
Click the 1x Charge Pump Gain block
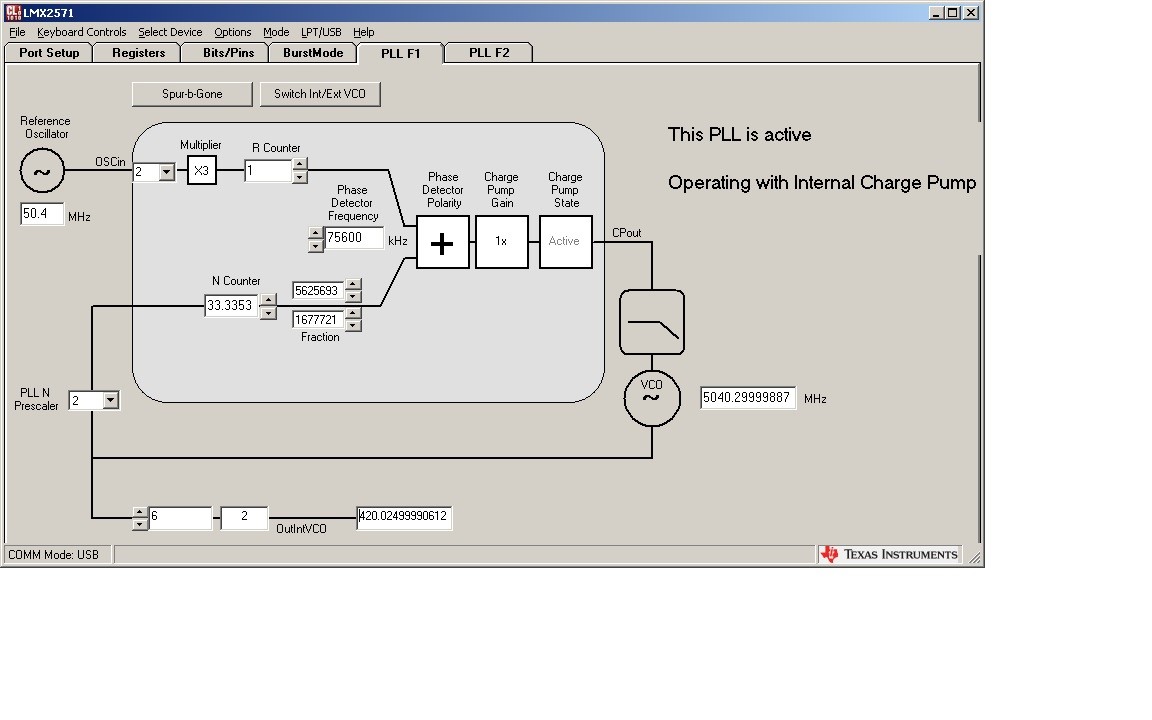[501, 242]
